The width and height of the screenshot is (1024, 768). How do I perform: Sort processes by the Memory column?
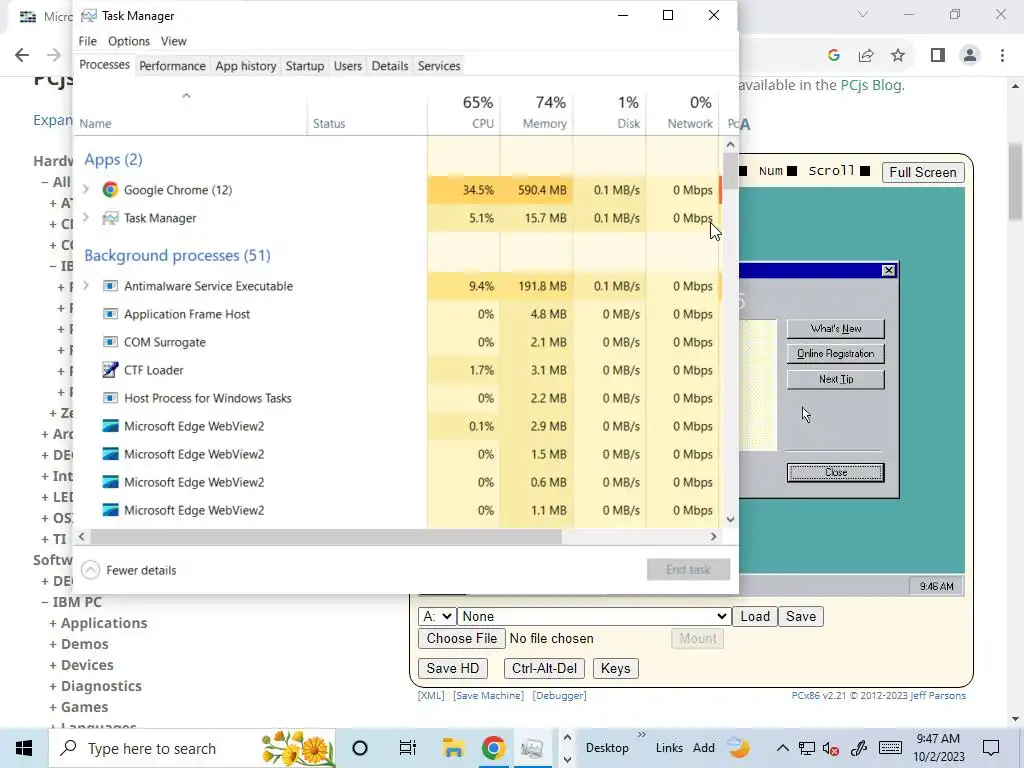coord(537,112)
